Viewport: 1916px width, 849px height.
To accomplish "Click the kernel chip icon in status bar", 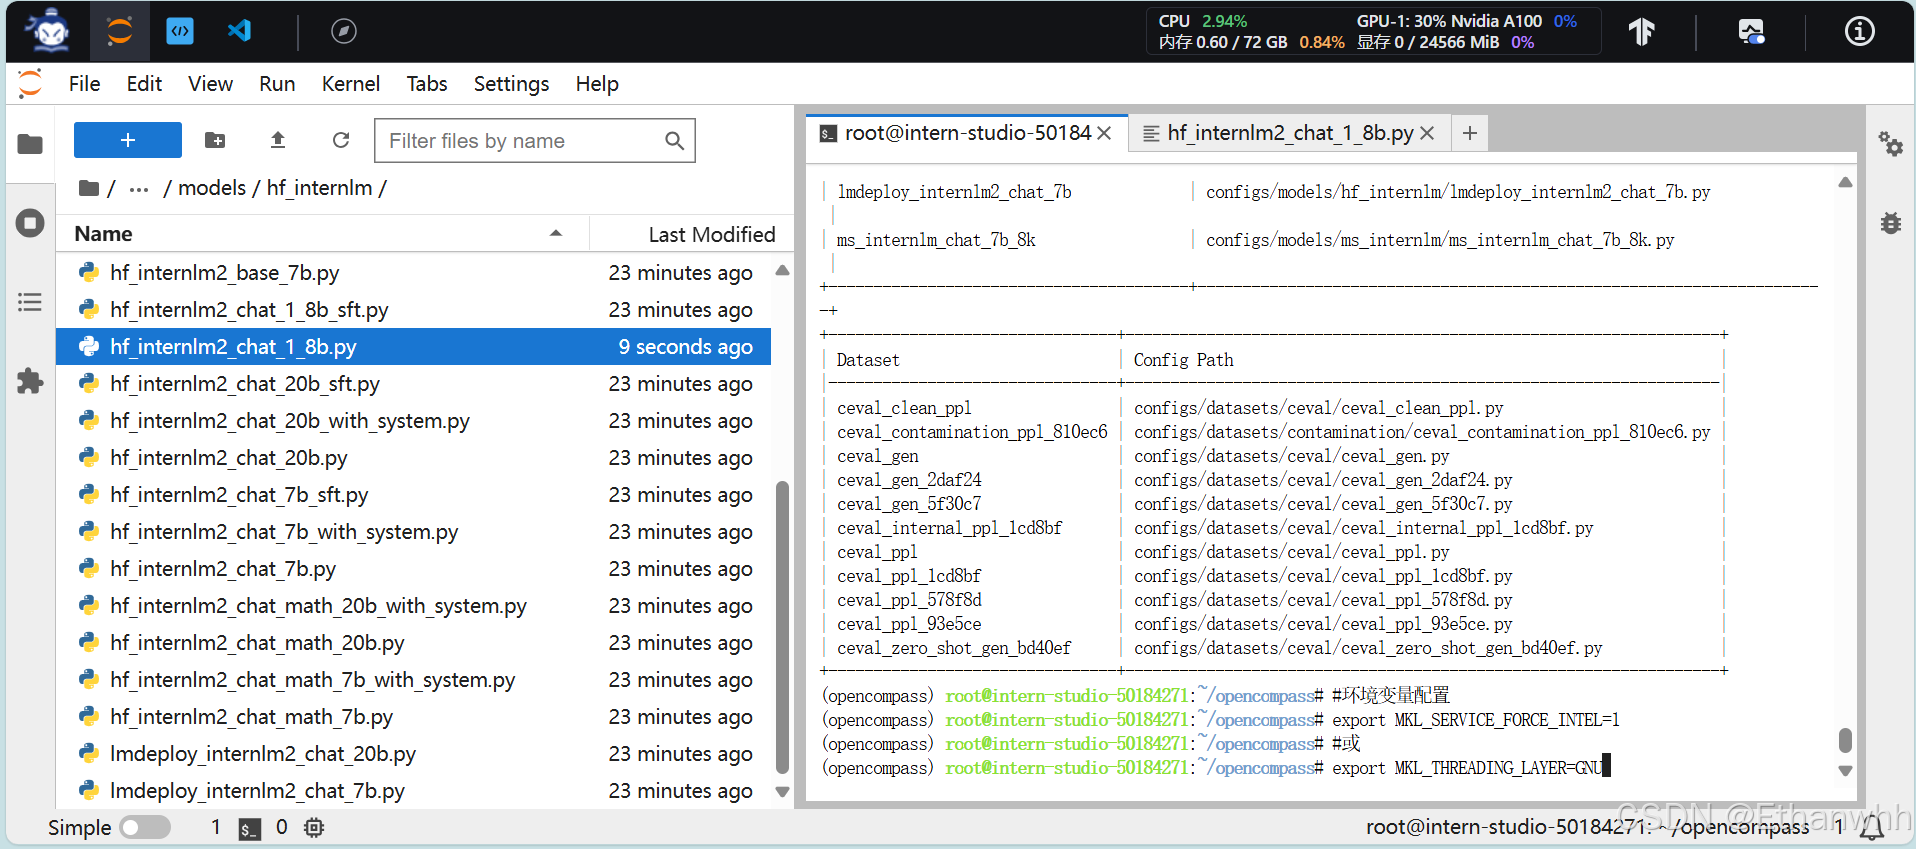I will tap(314, 828).
